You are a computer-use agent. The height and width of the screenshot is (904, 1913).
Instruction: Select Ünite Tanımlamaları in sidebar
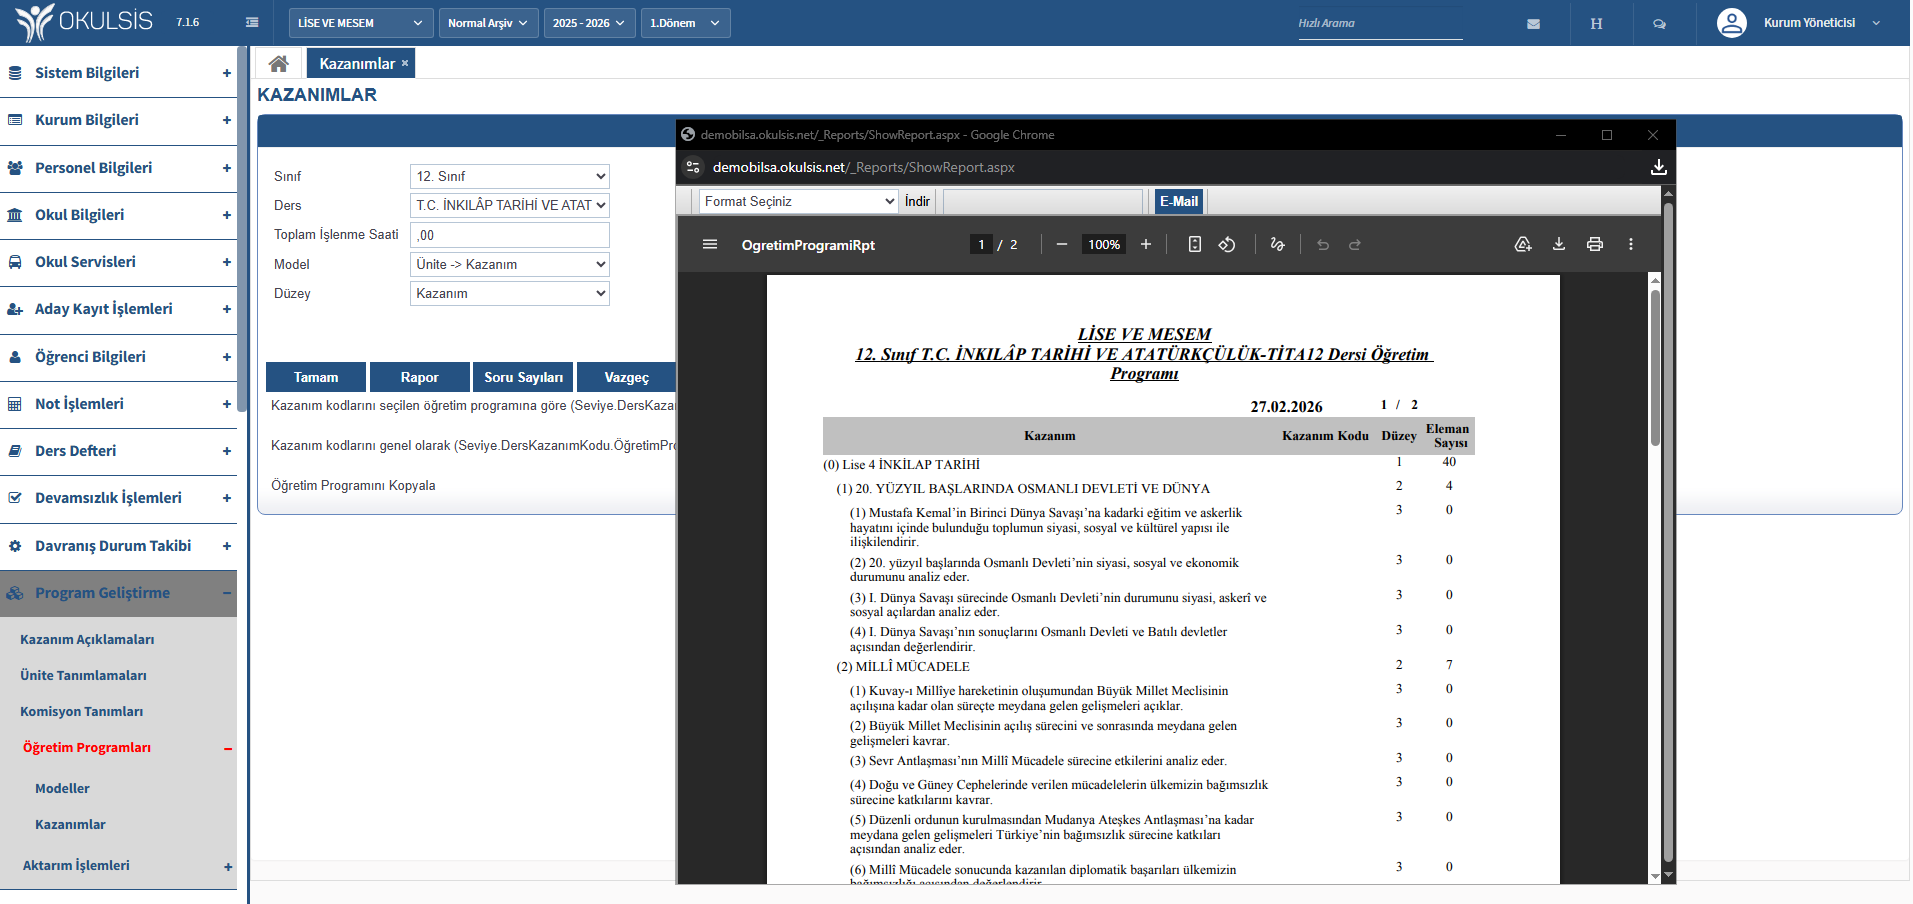tap(83, 676)
